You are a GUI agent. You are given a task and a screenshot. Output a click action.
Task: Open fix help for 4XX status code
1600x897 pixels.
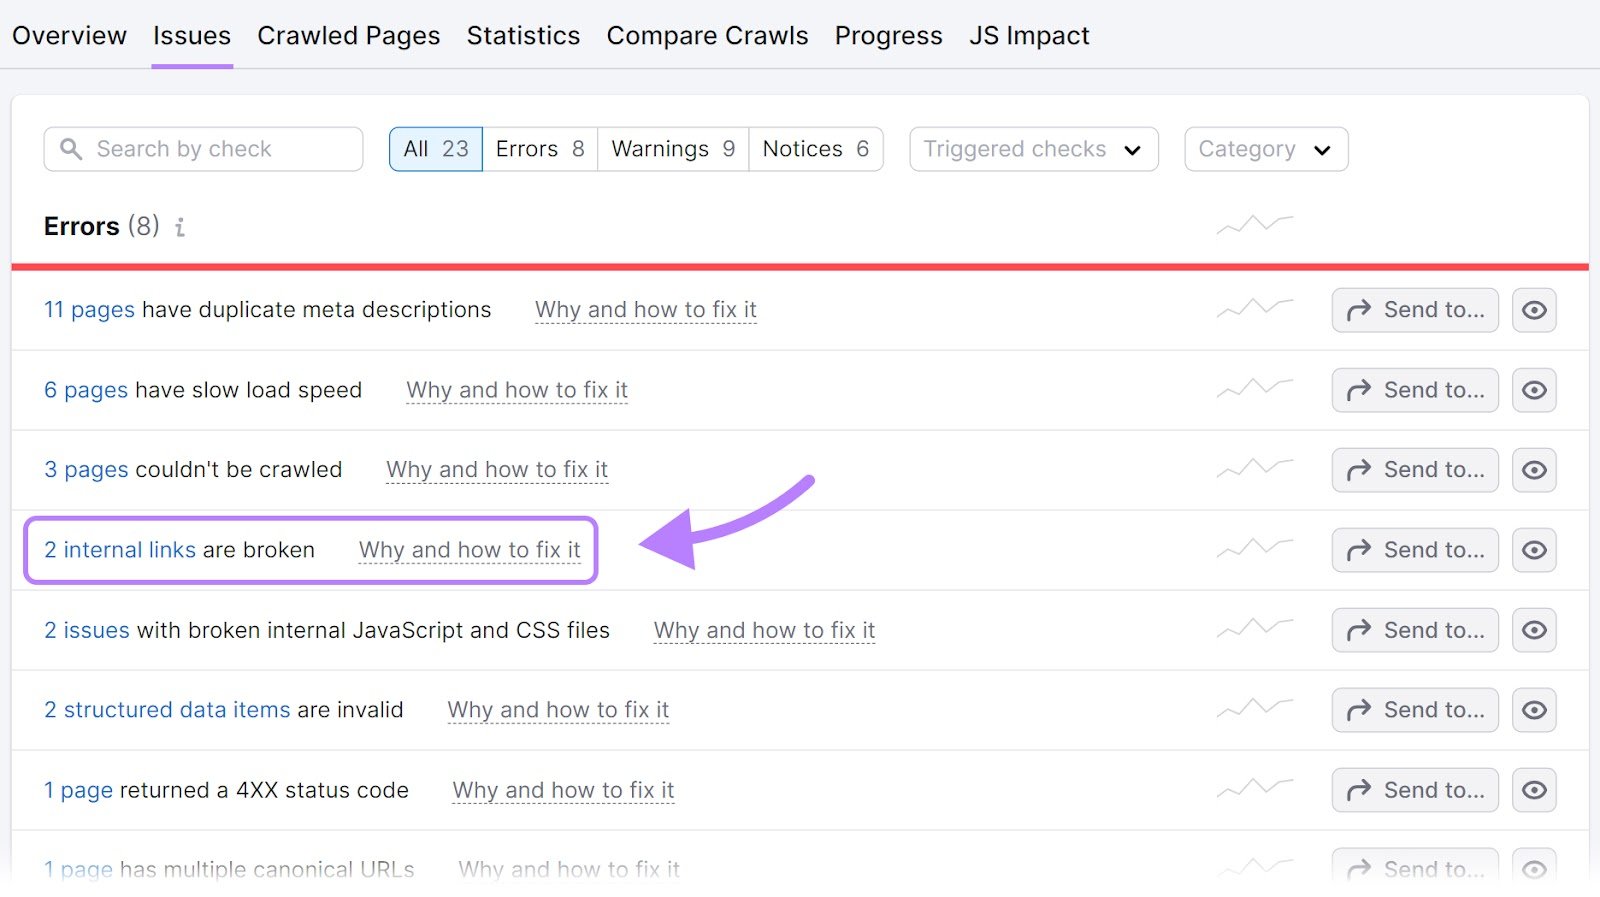pyautogui.click(x=563, y=790)
